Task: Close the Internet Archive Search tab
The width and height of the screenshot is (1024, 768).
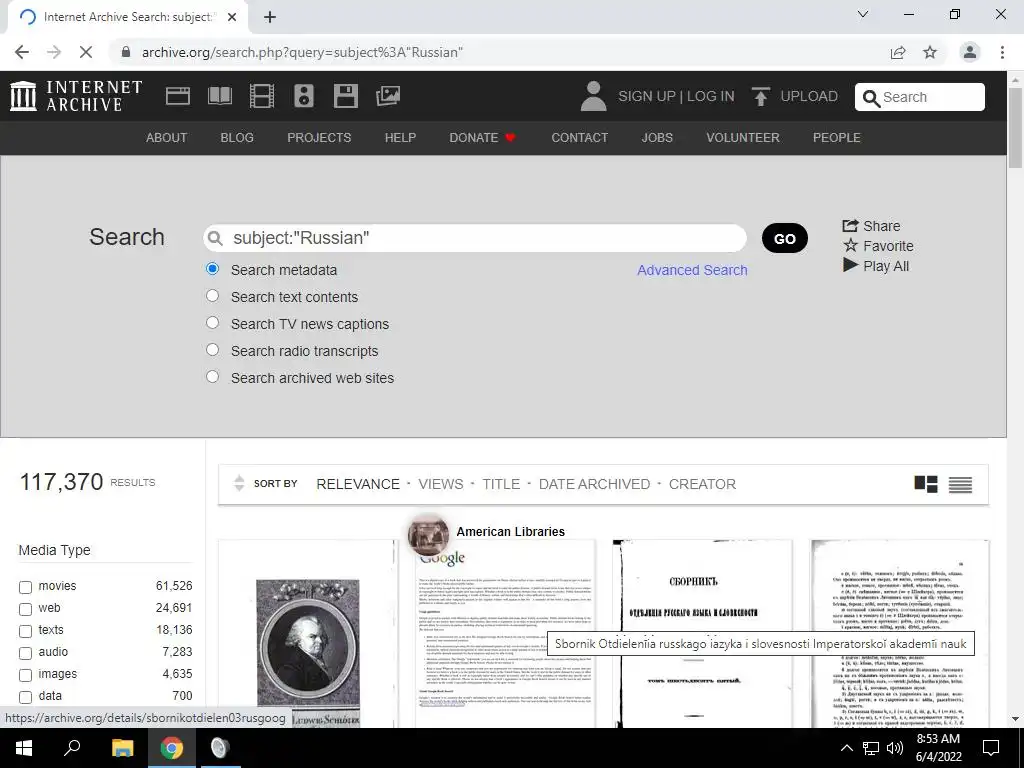Action: (232, 17)
